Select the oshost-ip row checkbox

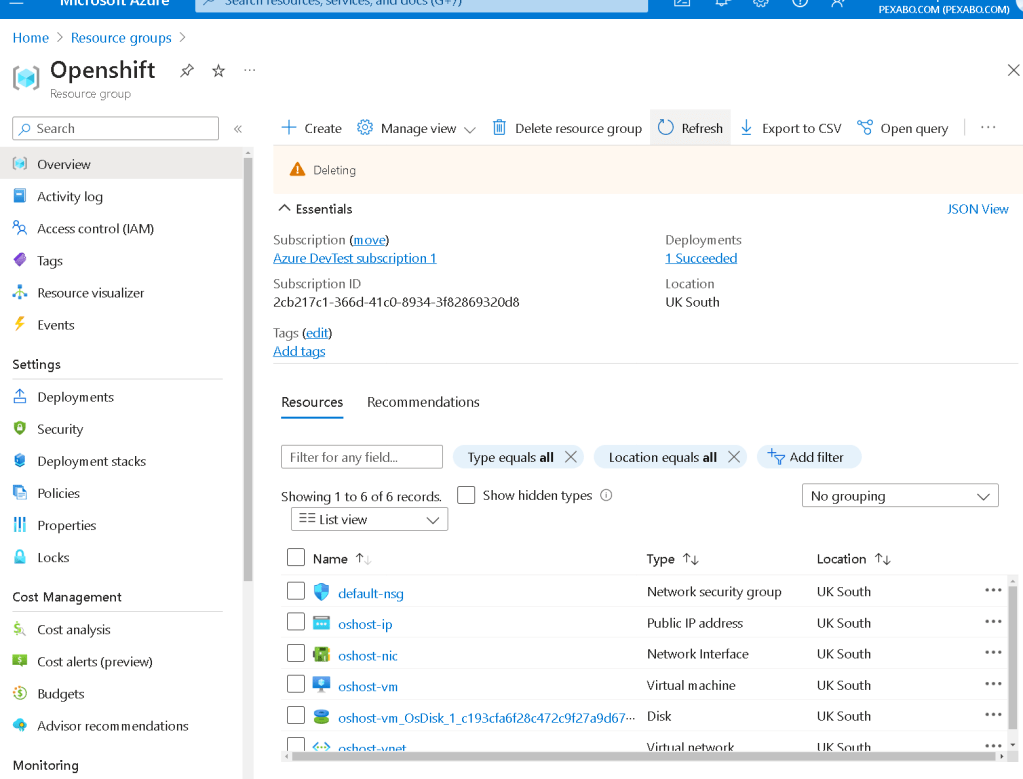pyautogui.click(x=296, y=622)
